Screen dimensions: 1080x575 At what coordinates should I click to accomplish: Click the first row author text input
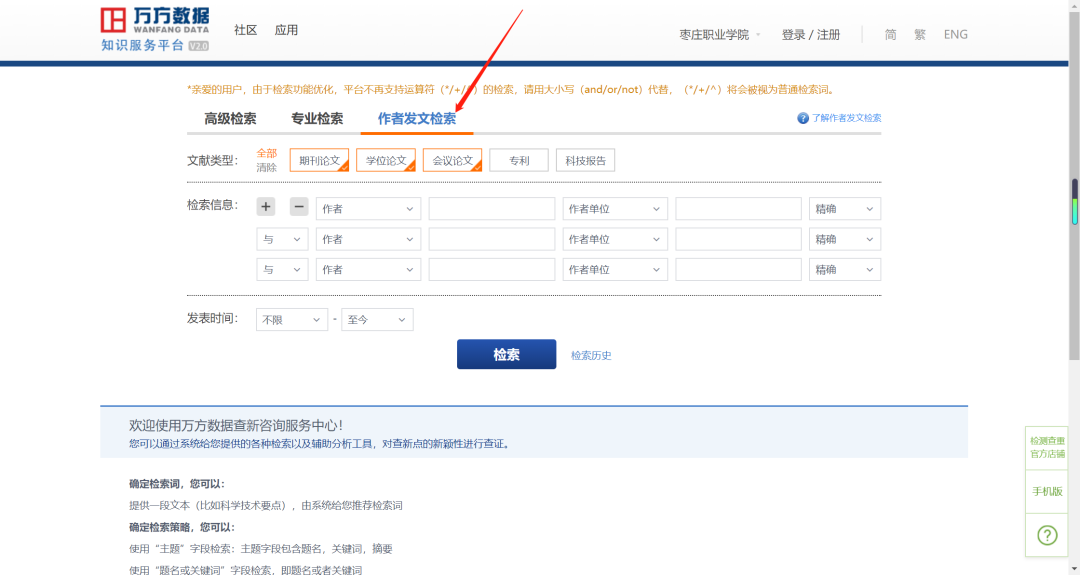pyautogui.click(x=492, y=209)
